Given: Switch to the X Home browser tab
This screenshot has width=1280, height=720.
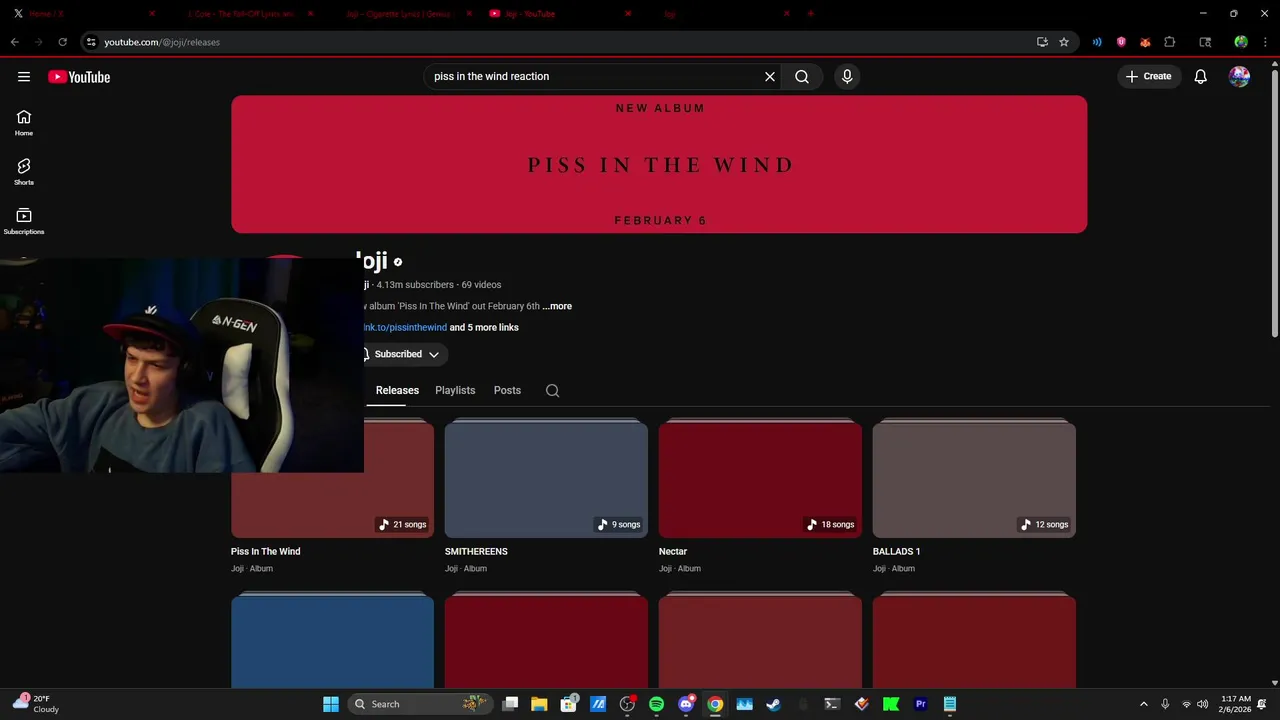Looking at the screenshot, I should [x=82, y=14].
